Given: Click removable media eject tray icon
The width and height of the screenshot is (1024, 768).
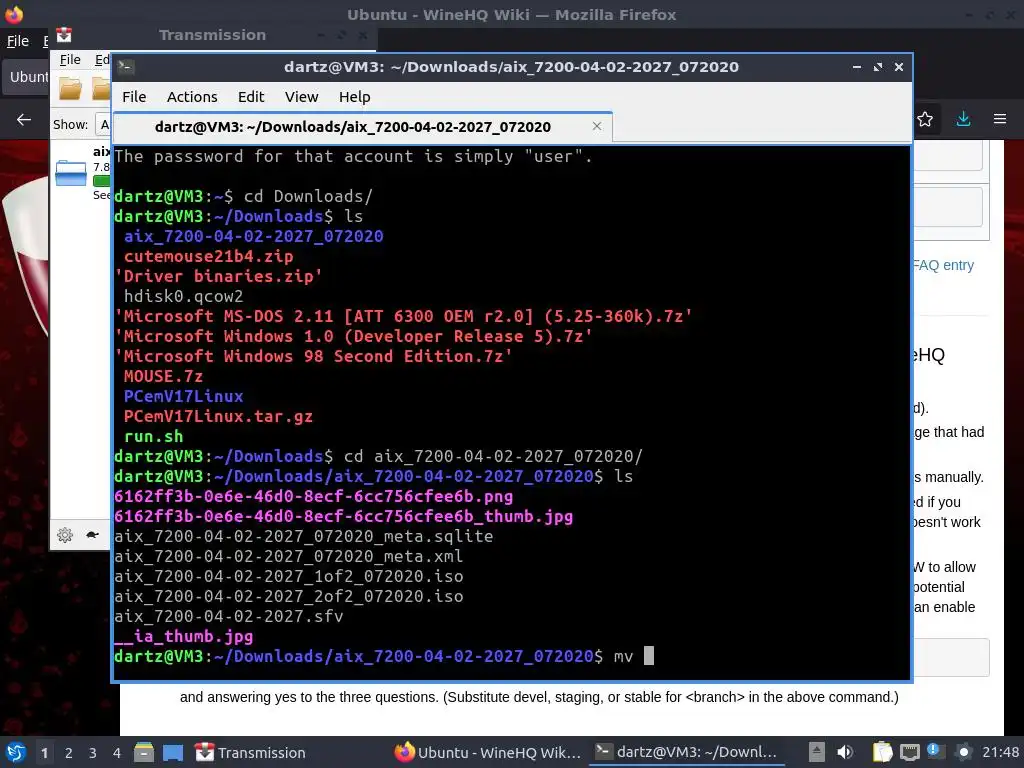Looking at the screenshot, I should [816, 752].
